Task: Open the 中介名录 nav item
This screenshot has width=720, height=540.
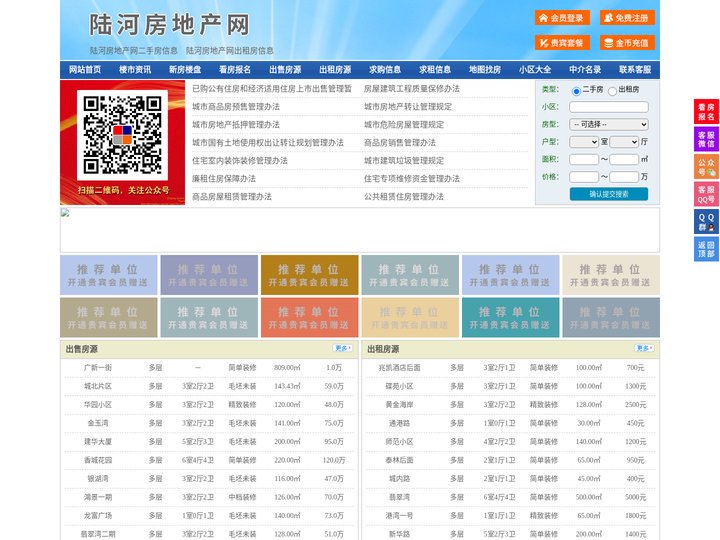Action: pos(585,70)
